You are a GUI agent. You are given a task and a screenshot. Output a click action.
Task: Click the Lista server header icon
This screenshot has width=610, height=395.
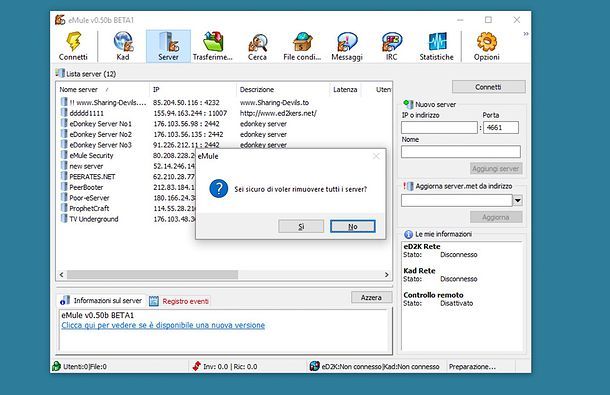(x=60, y=73)
